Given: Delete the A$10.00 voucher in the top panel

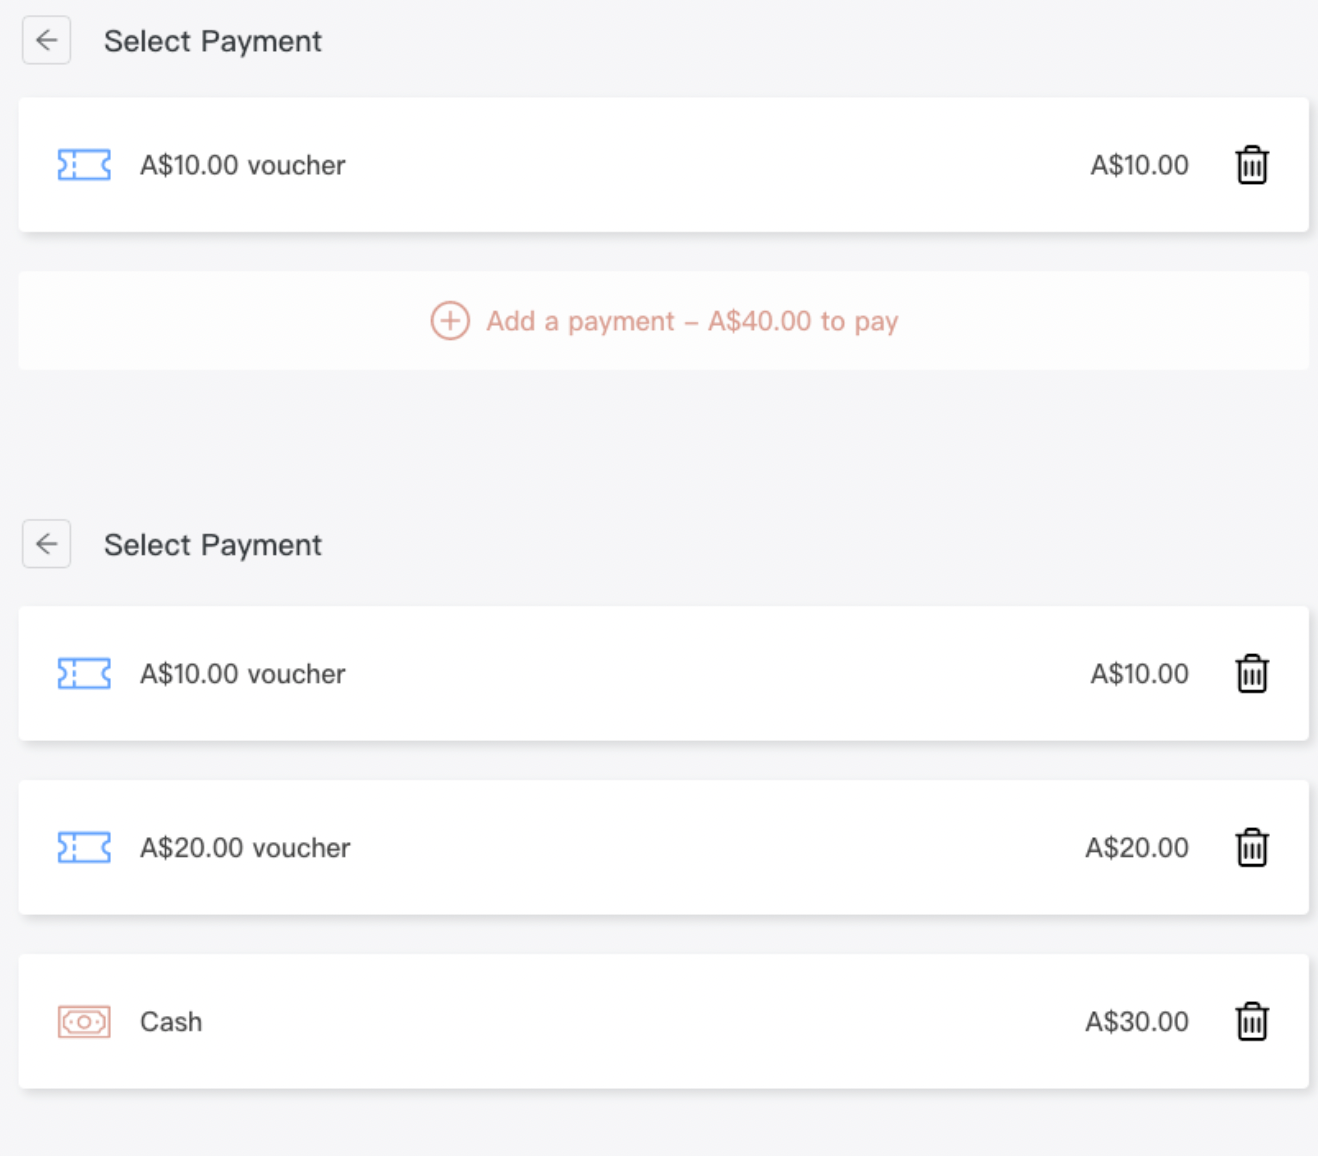Looking at the screenshot, I should point(1252,165).
